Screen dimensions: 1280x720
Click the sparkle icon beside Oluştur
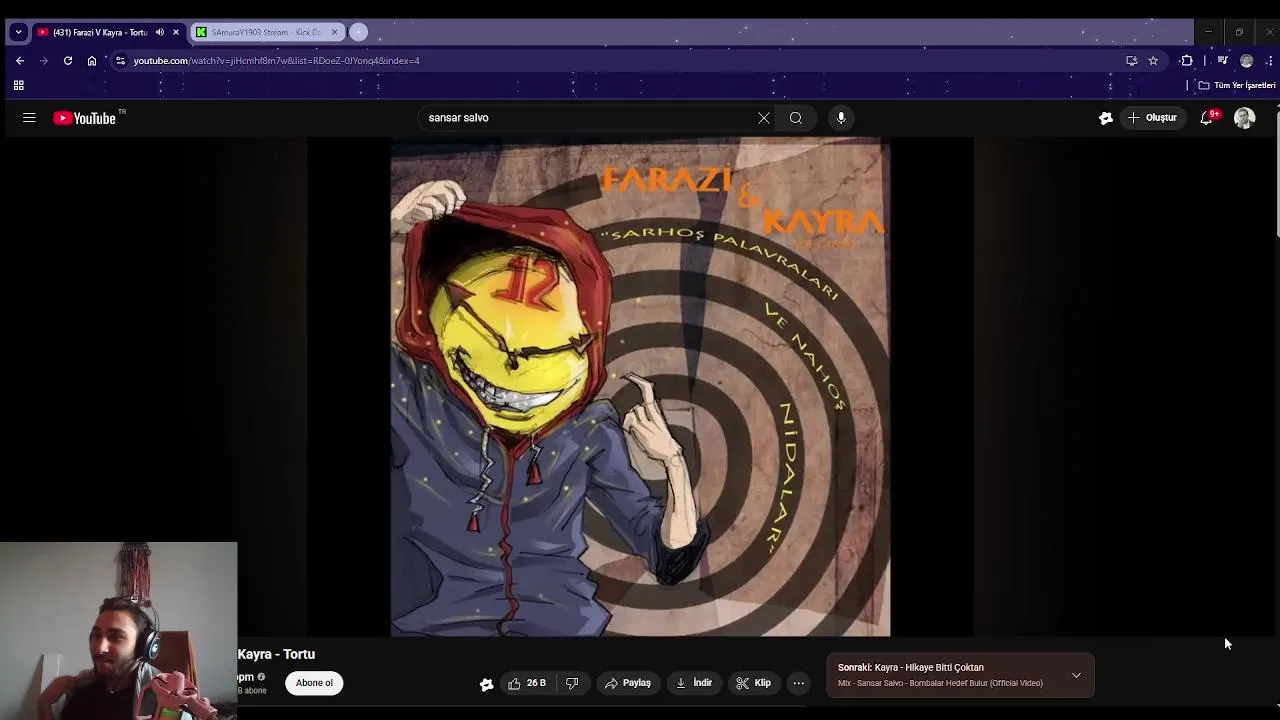click(x=1106, y=118)
